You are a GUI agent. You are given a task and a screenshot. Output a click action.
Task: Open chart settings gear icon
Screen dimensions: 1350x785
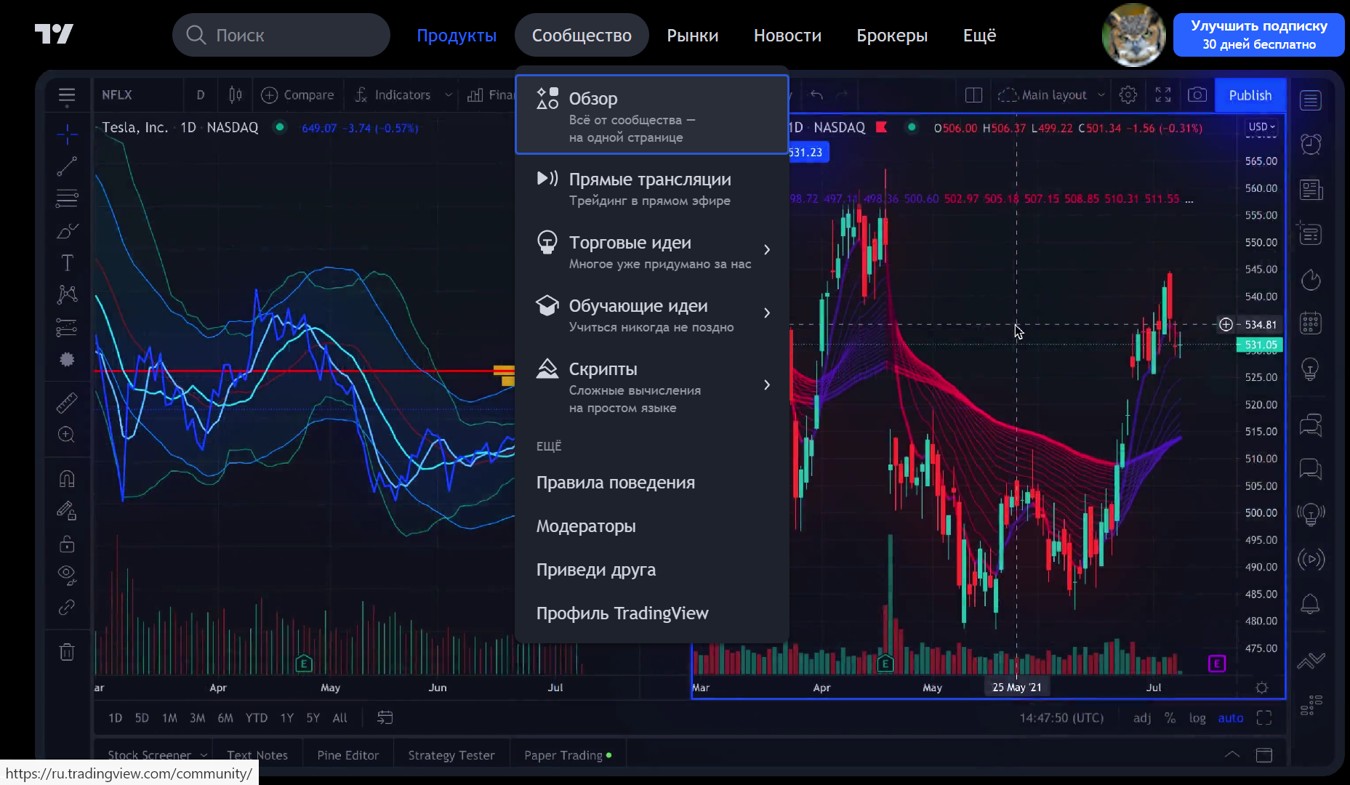click(1128, 95)
